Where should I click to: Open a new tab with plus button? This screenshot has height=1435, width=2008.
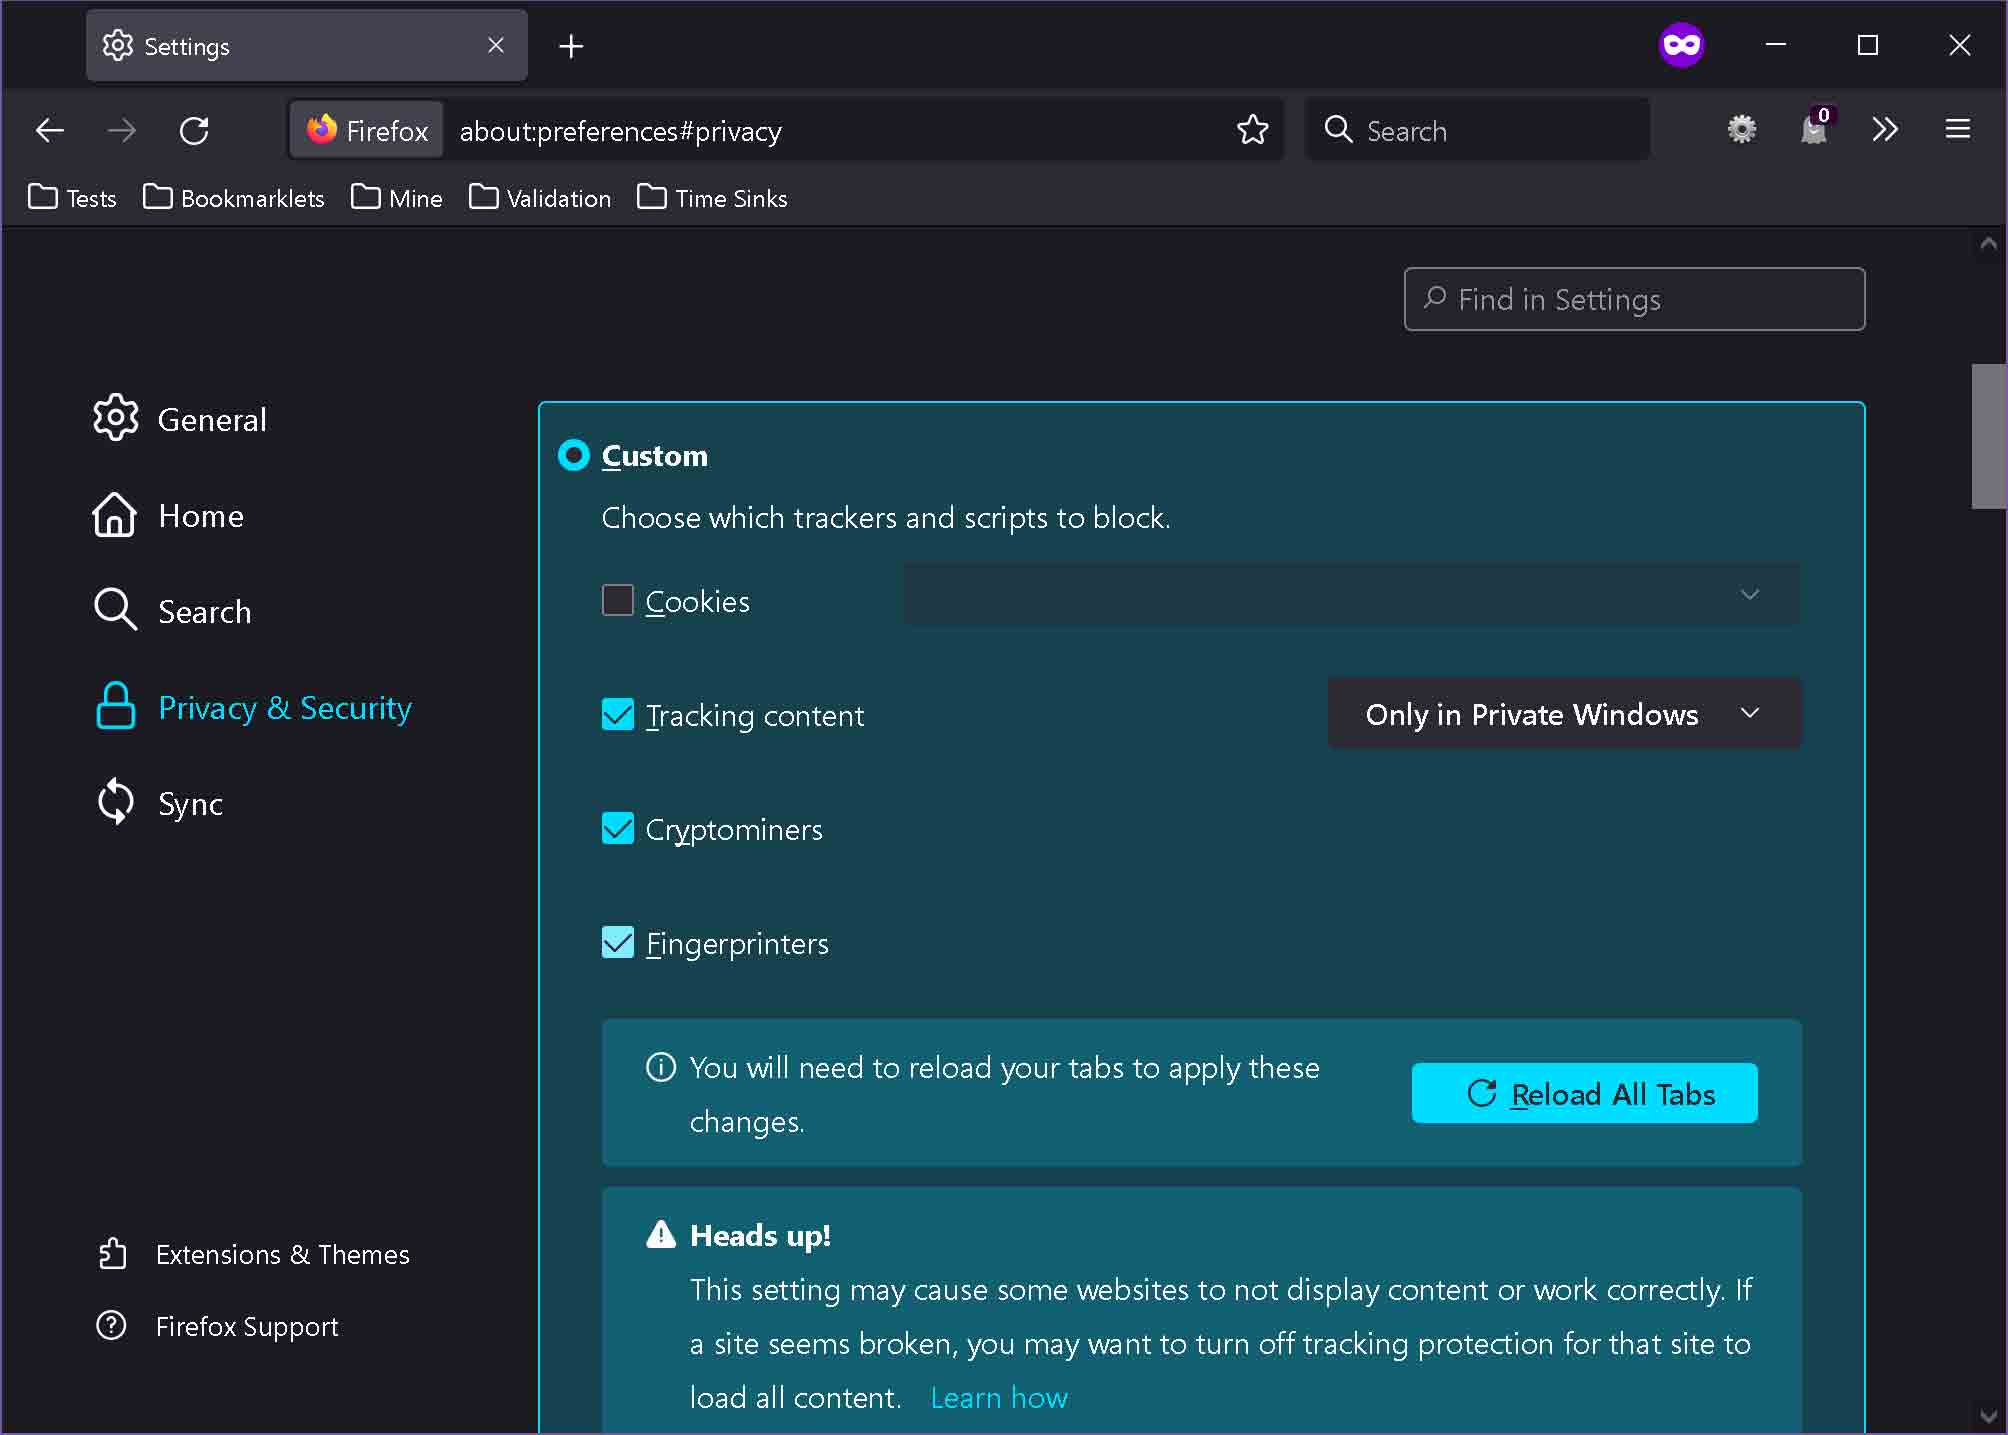tap(571, 46)
